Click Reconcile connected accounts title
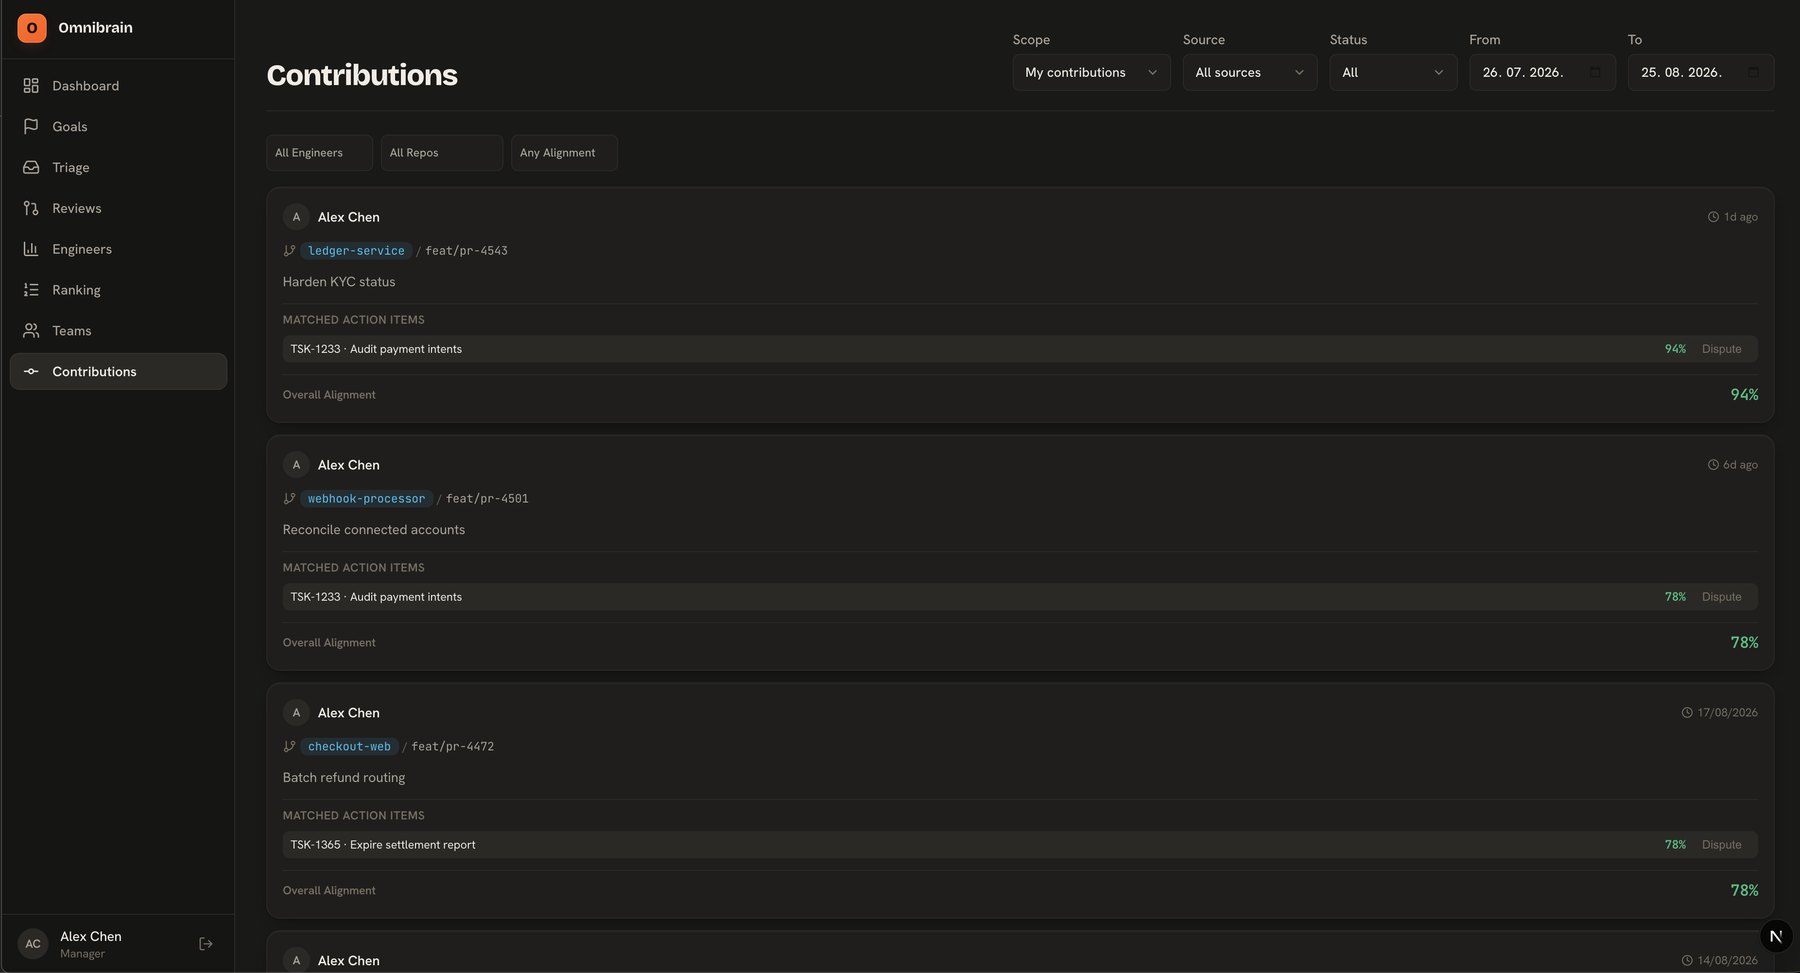This screenshot has height=973, width=1800. [x=374, y=530]
